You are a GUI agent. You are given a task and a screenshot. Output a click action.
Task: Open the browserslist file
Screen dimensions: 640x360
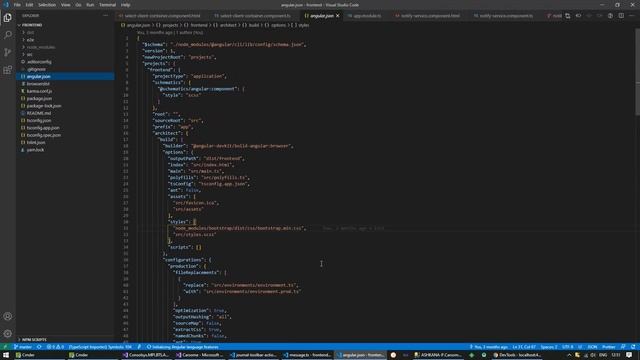point(65,84)
